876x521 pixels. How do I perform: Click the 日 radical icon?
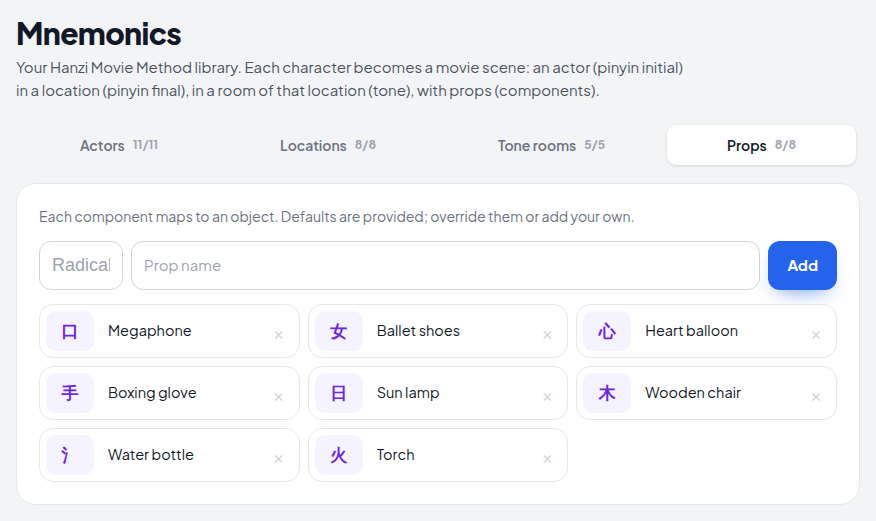point(339,393)
